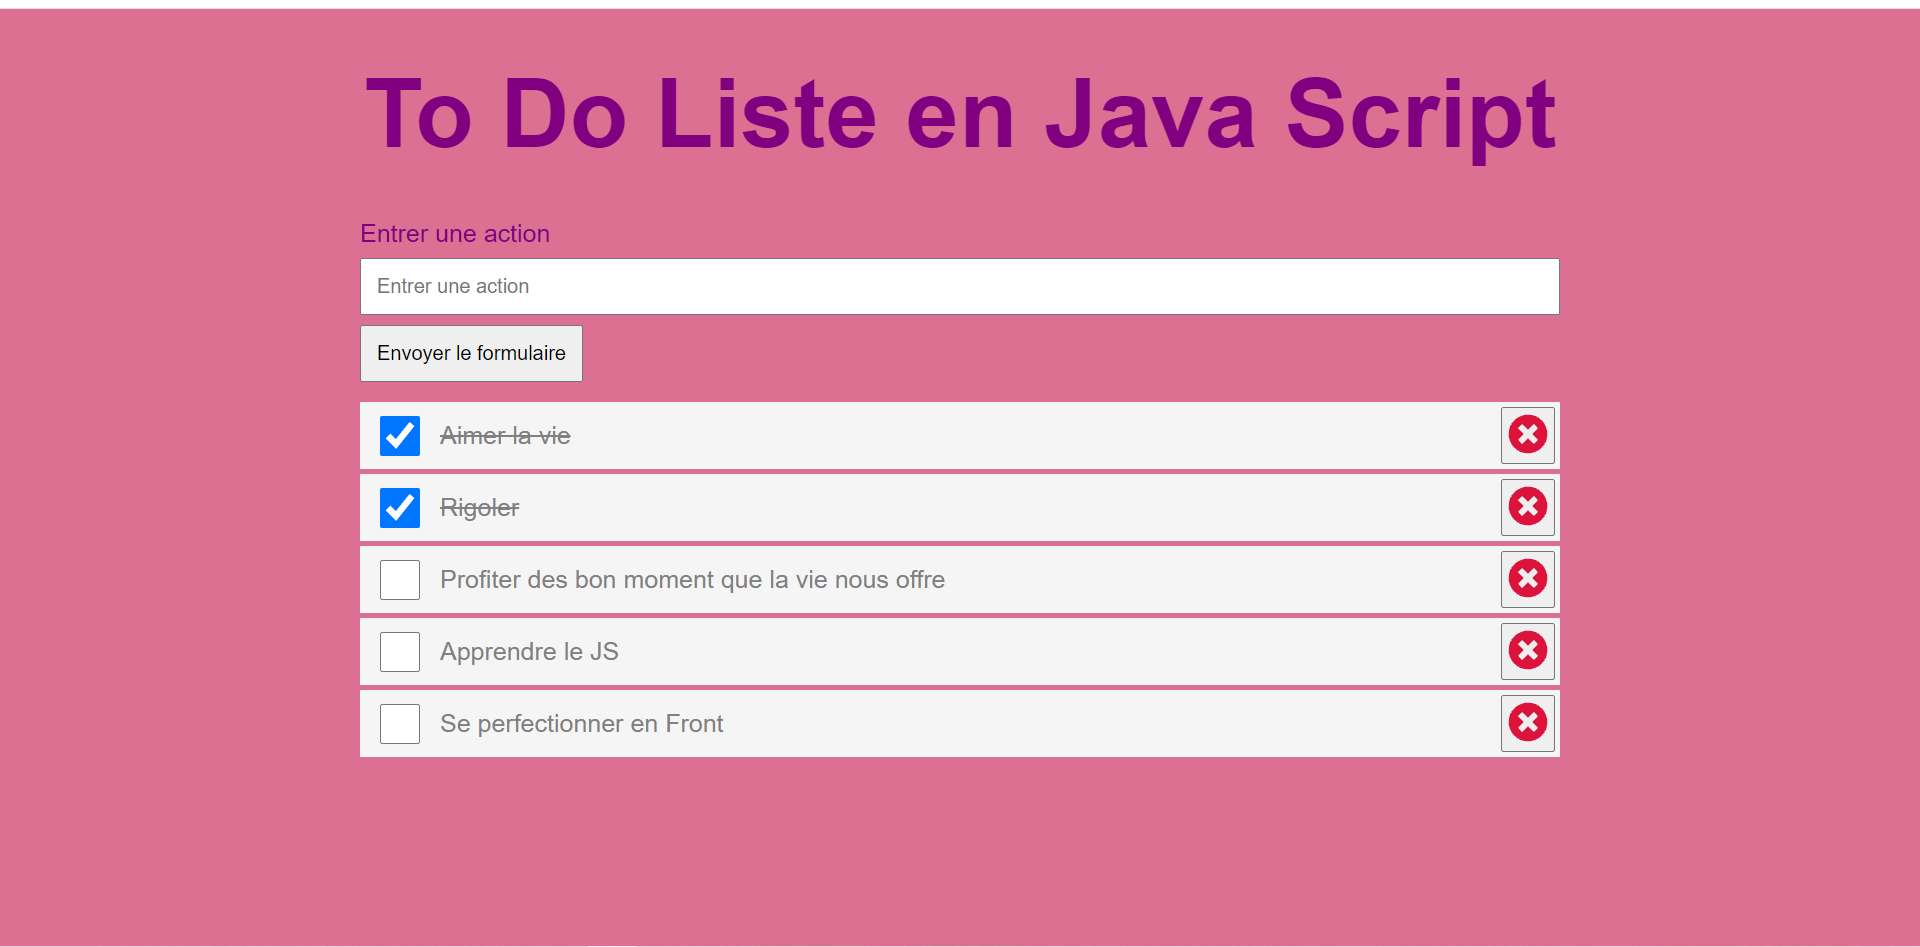
Task: Click the 'To Do Liste en Java Script' title
Action: [x=959, y=113]
